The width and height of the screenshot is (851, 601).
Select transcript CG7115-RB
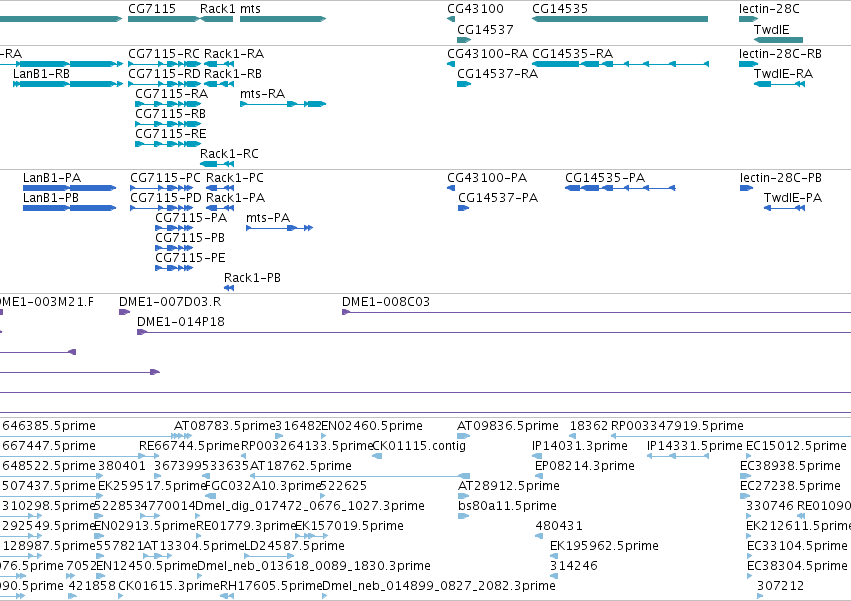coord(170,114)
